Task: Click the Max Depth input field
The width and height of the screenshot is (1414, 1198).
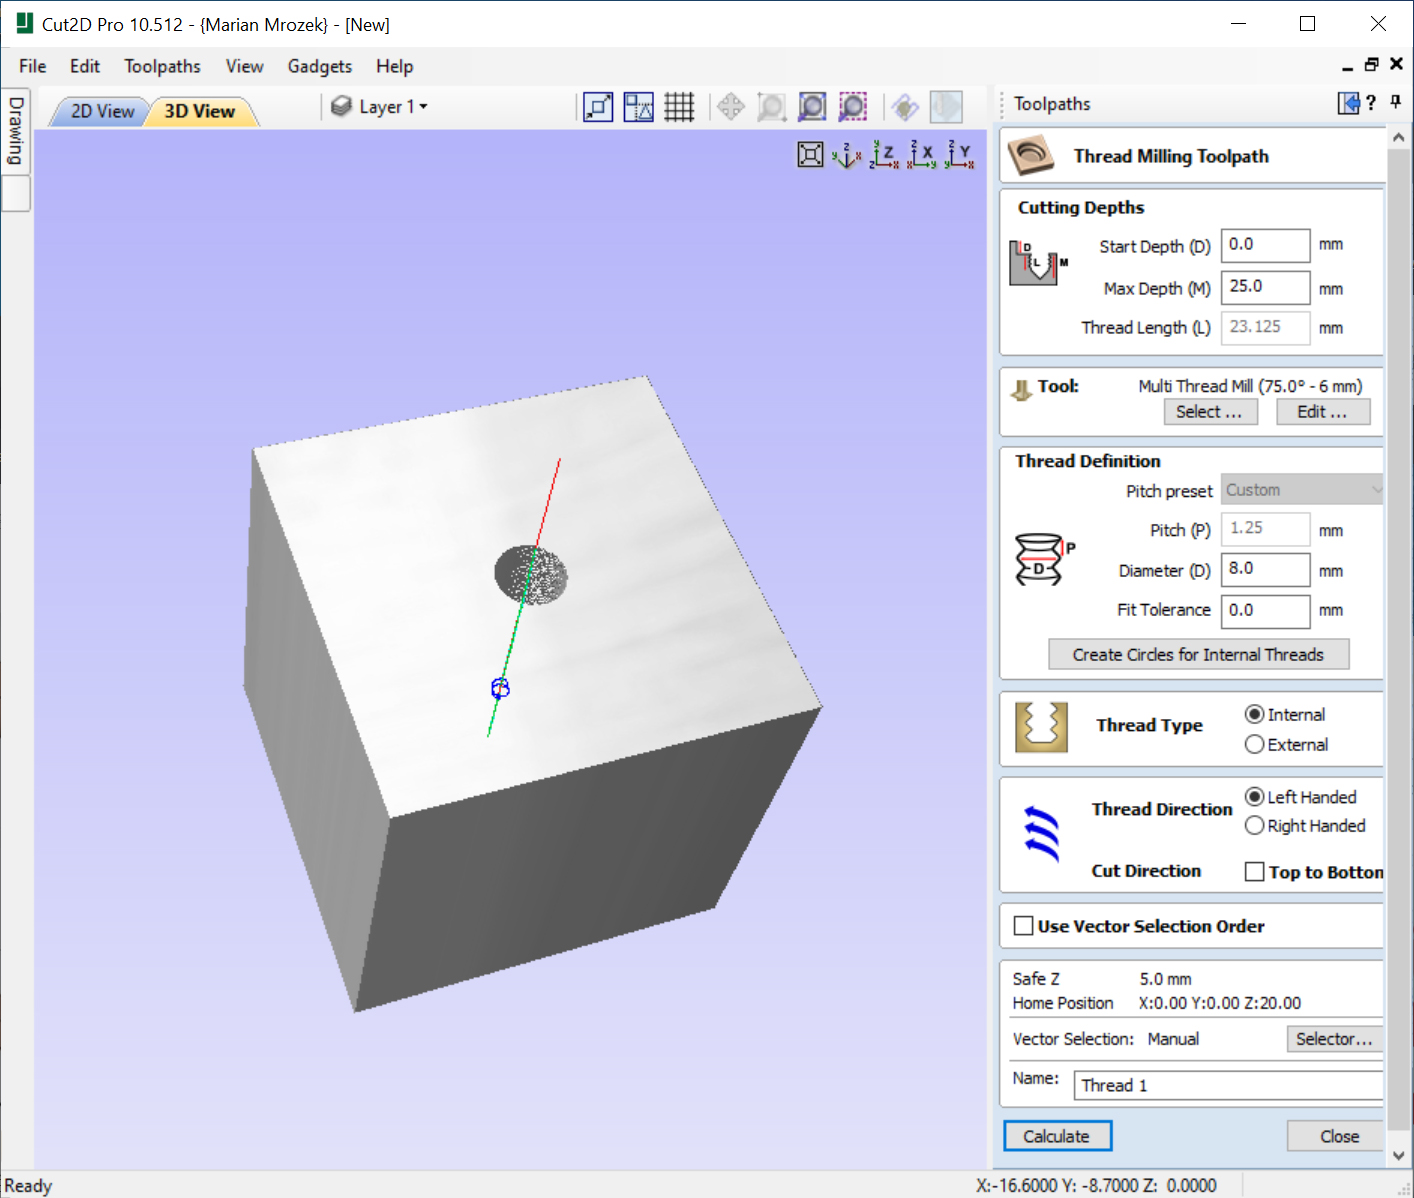Action: click(x=1264, y=287)
